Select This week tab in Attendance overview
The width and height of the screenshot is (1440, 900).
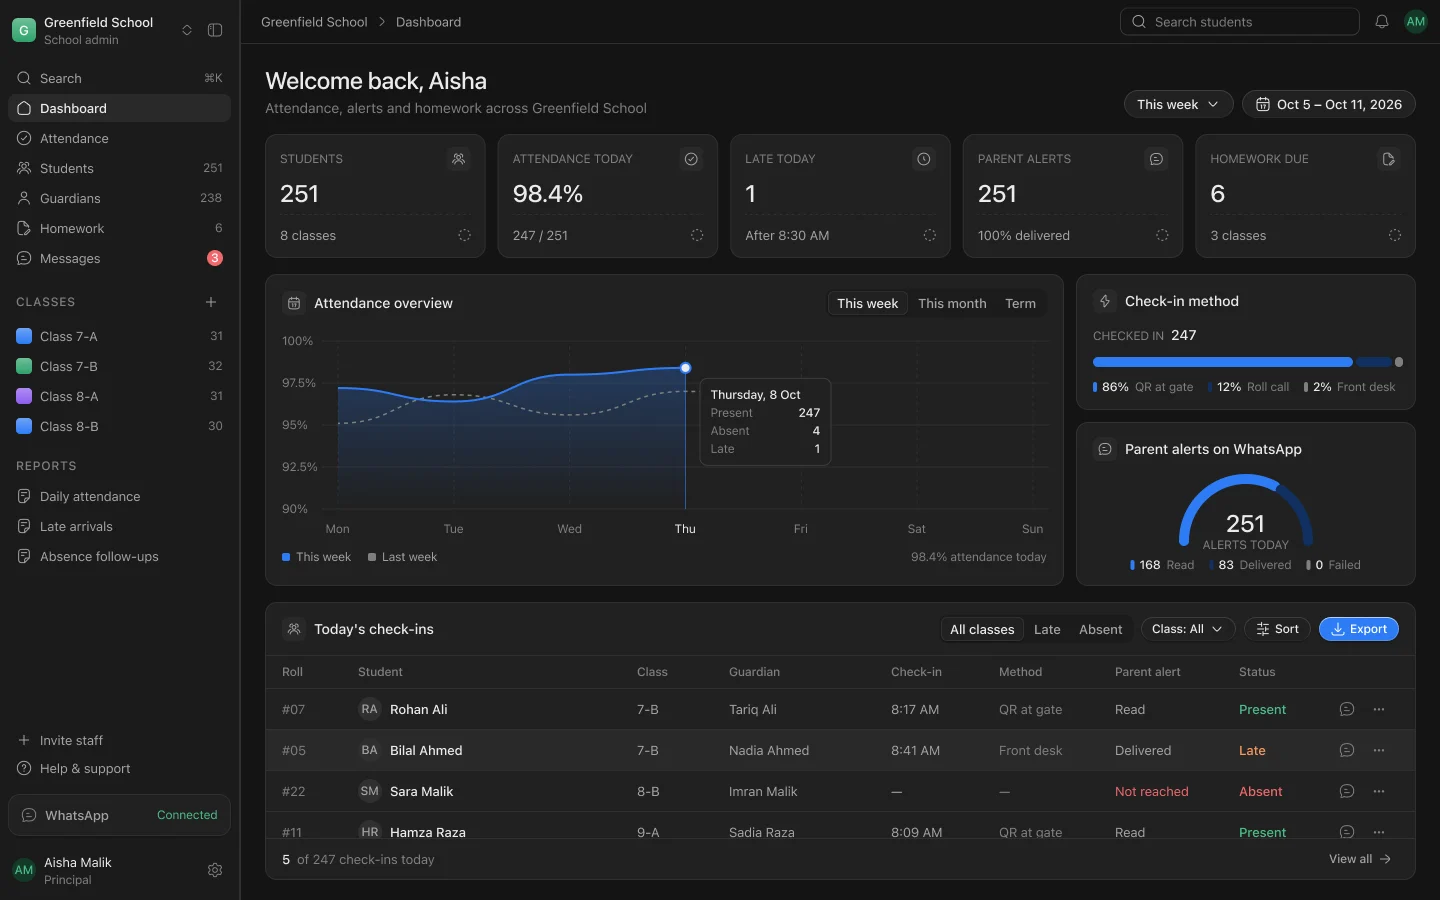(867, 303)
